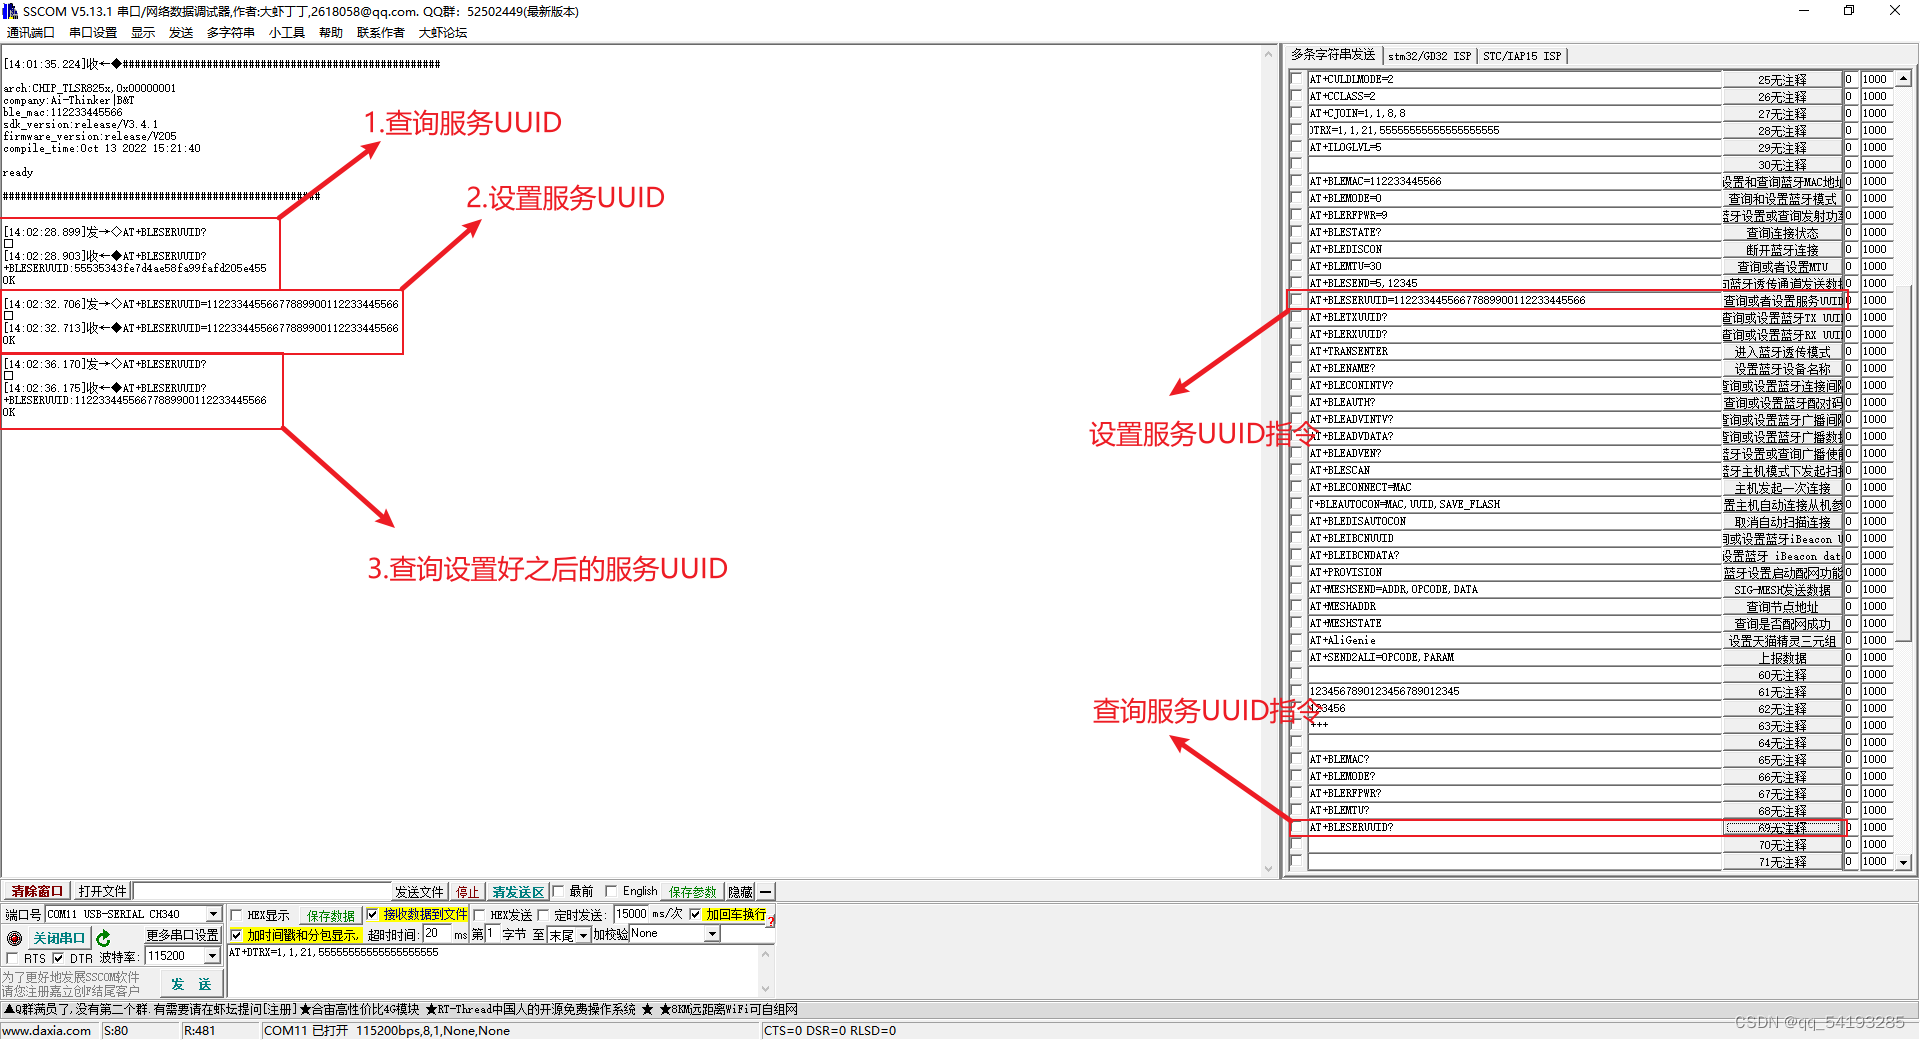
Task: Click the green refresh ports arrow icon
Action: (x=103, y=938)
